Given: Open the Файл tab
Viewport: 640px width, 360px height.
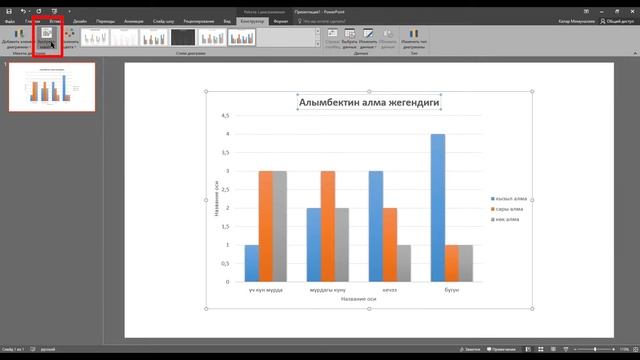Looking at the screenshot, I should click(10, 21).
